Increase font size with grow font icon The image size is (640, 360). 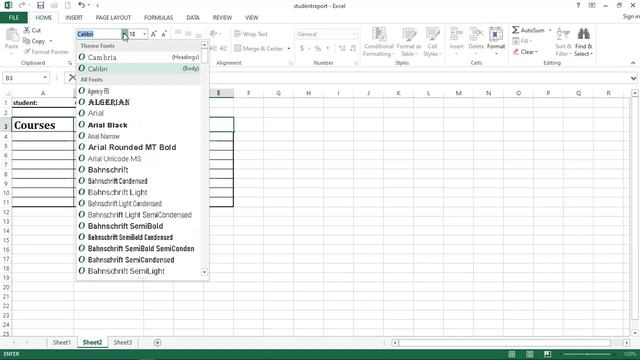tap(153, 34)
